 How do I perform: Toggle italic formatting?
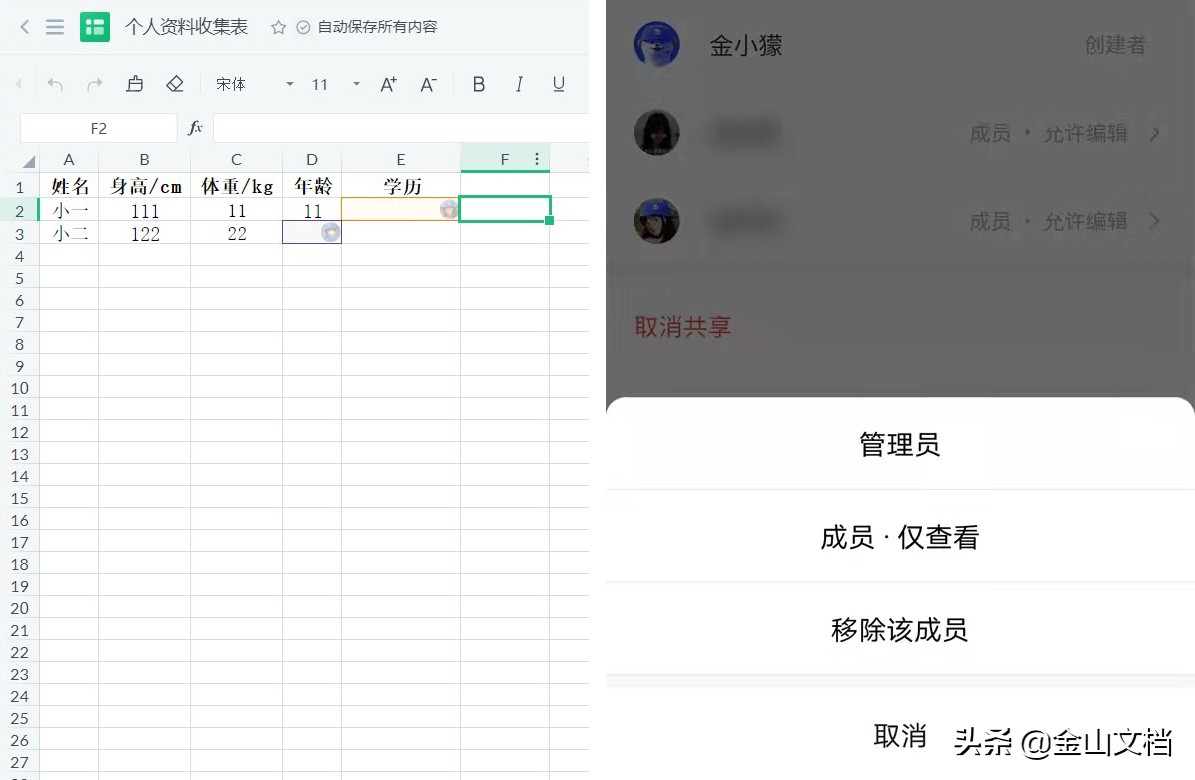(519, 84)
